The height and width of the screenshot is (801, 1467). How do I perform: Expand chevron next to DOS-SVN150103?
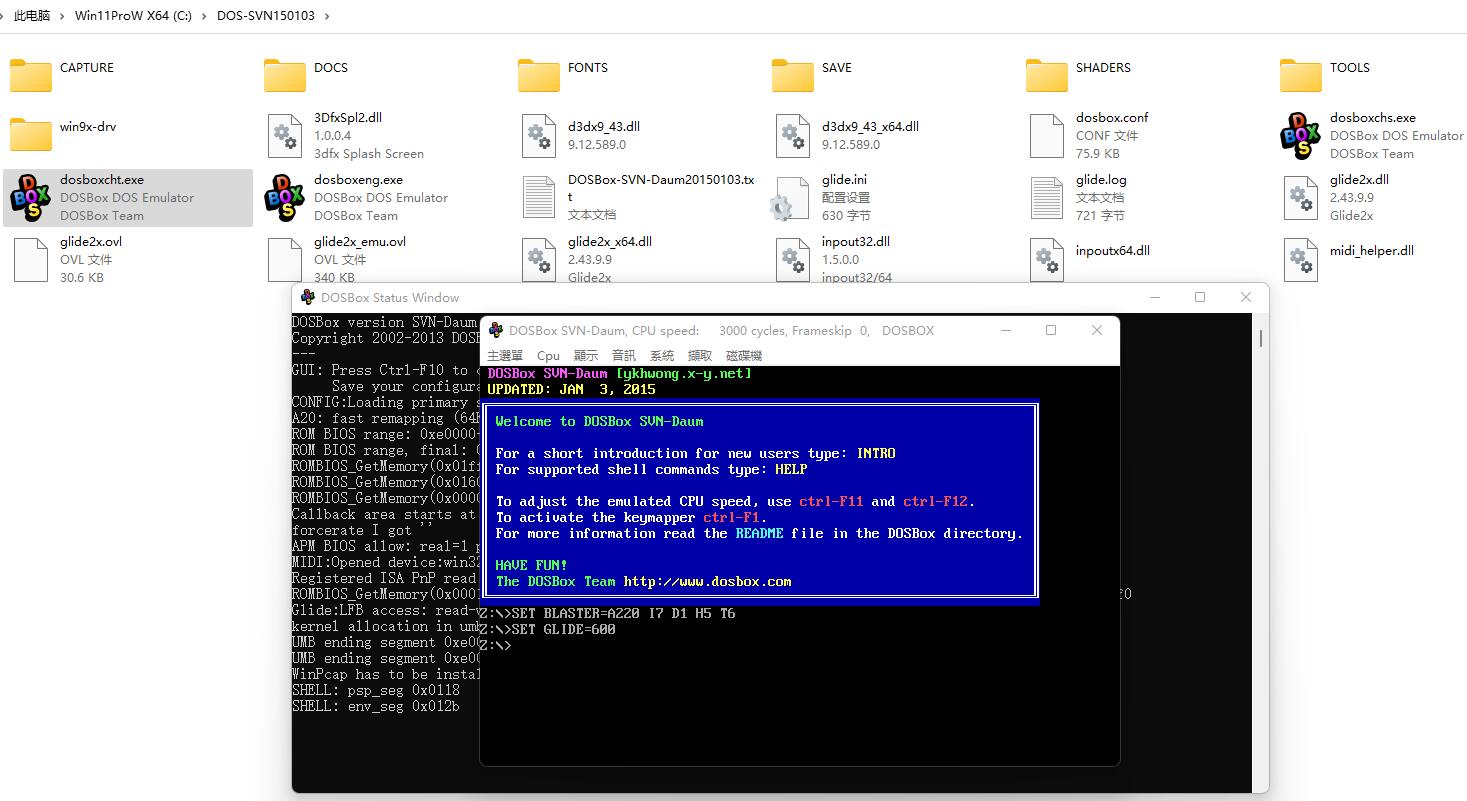pos(327,15)
